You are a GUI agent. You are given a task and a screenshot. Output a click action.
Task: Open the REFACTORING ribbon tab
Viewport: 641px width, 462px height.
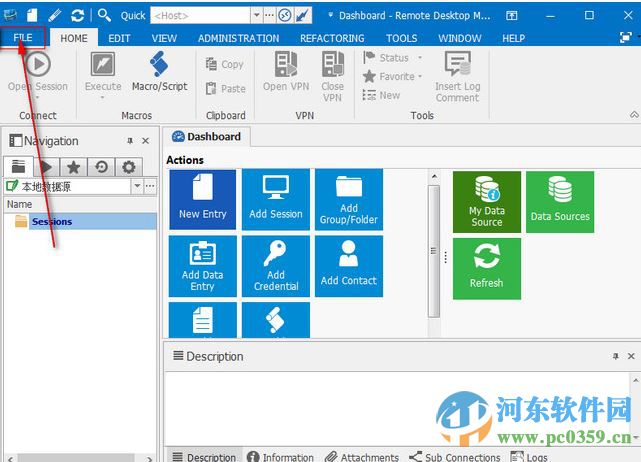(x=332, y=38)
